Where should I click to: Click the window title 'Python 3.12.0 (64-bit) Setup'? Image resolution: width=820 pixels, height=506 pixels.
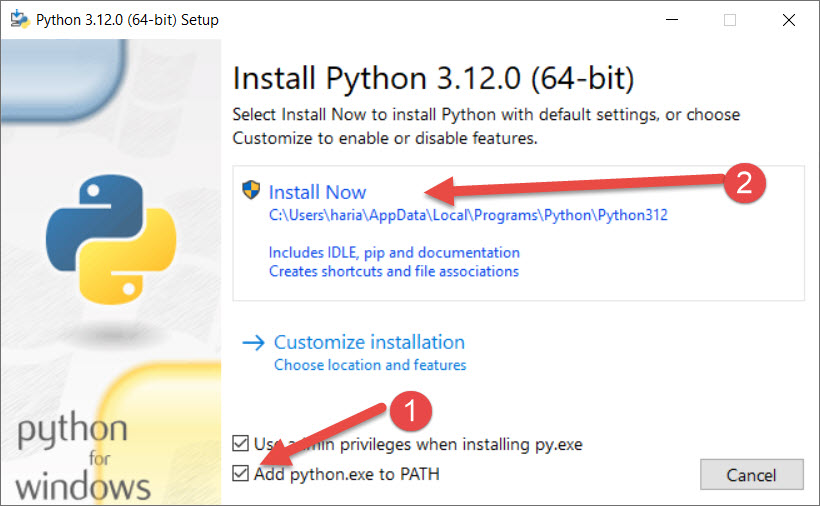[x=127, y=20]
